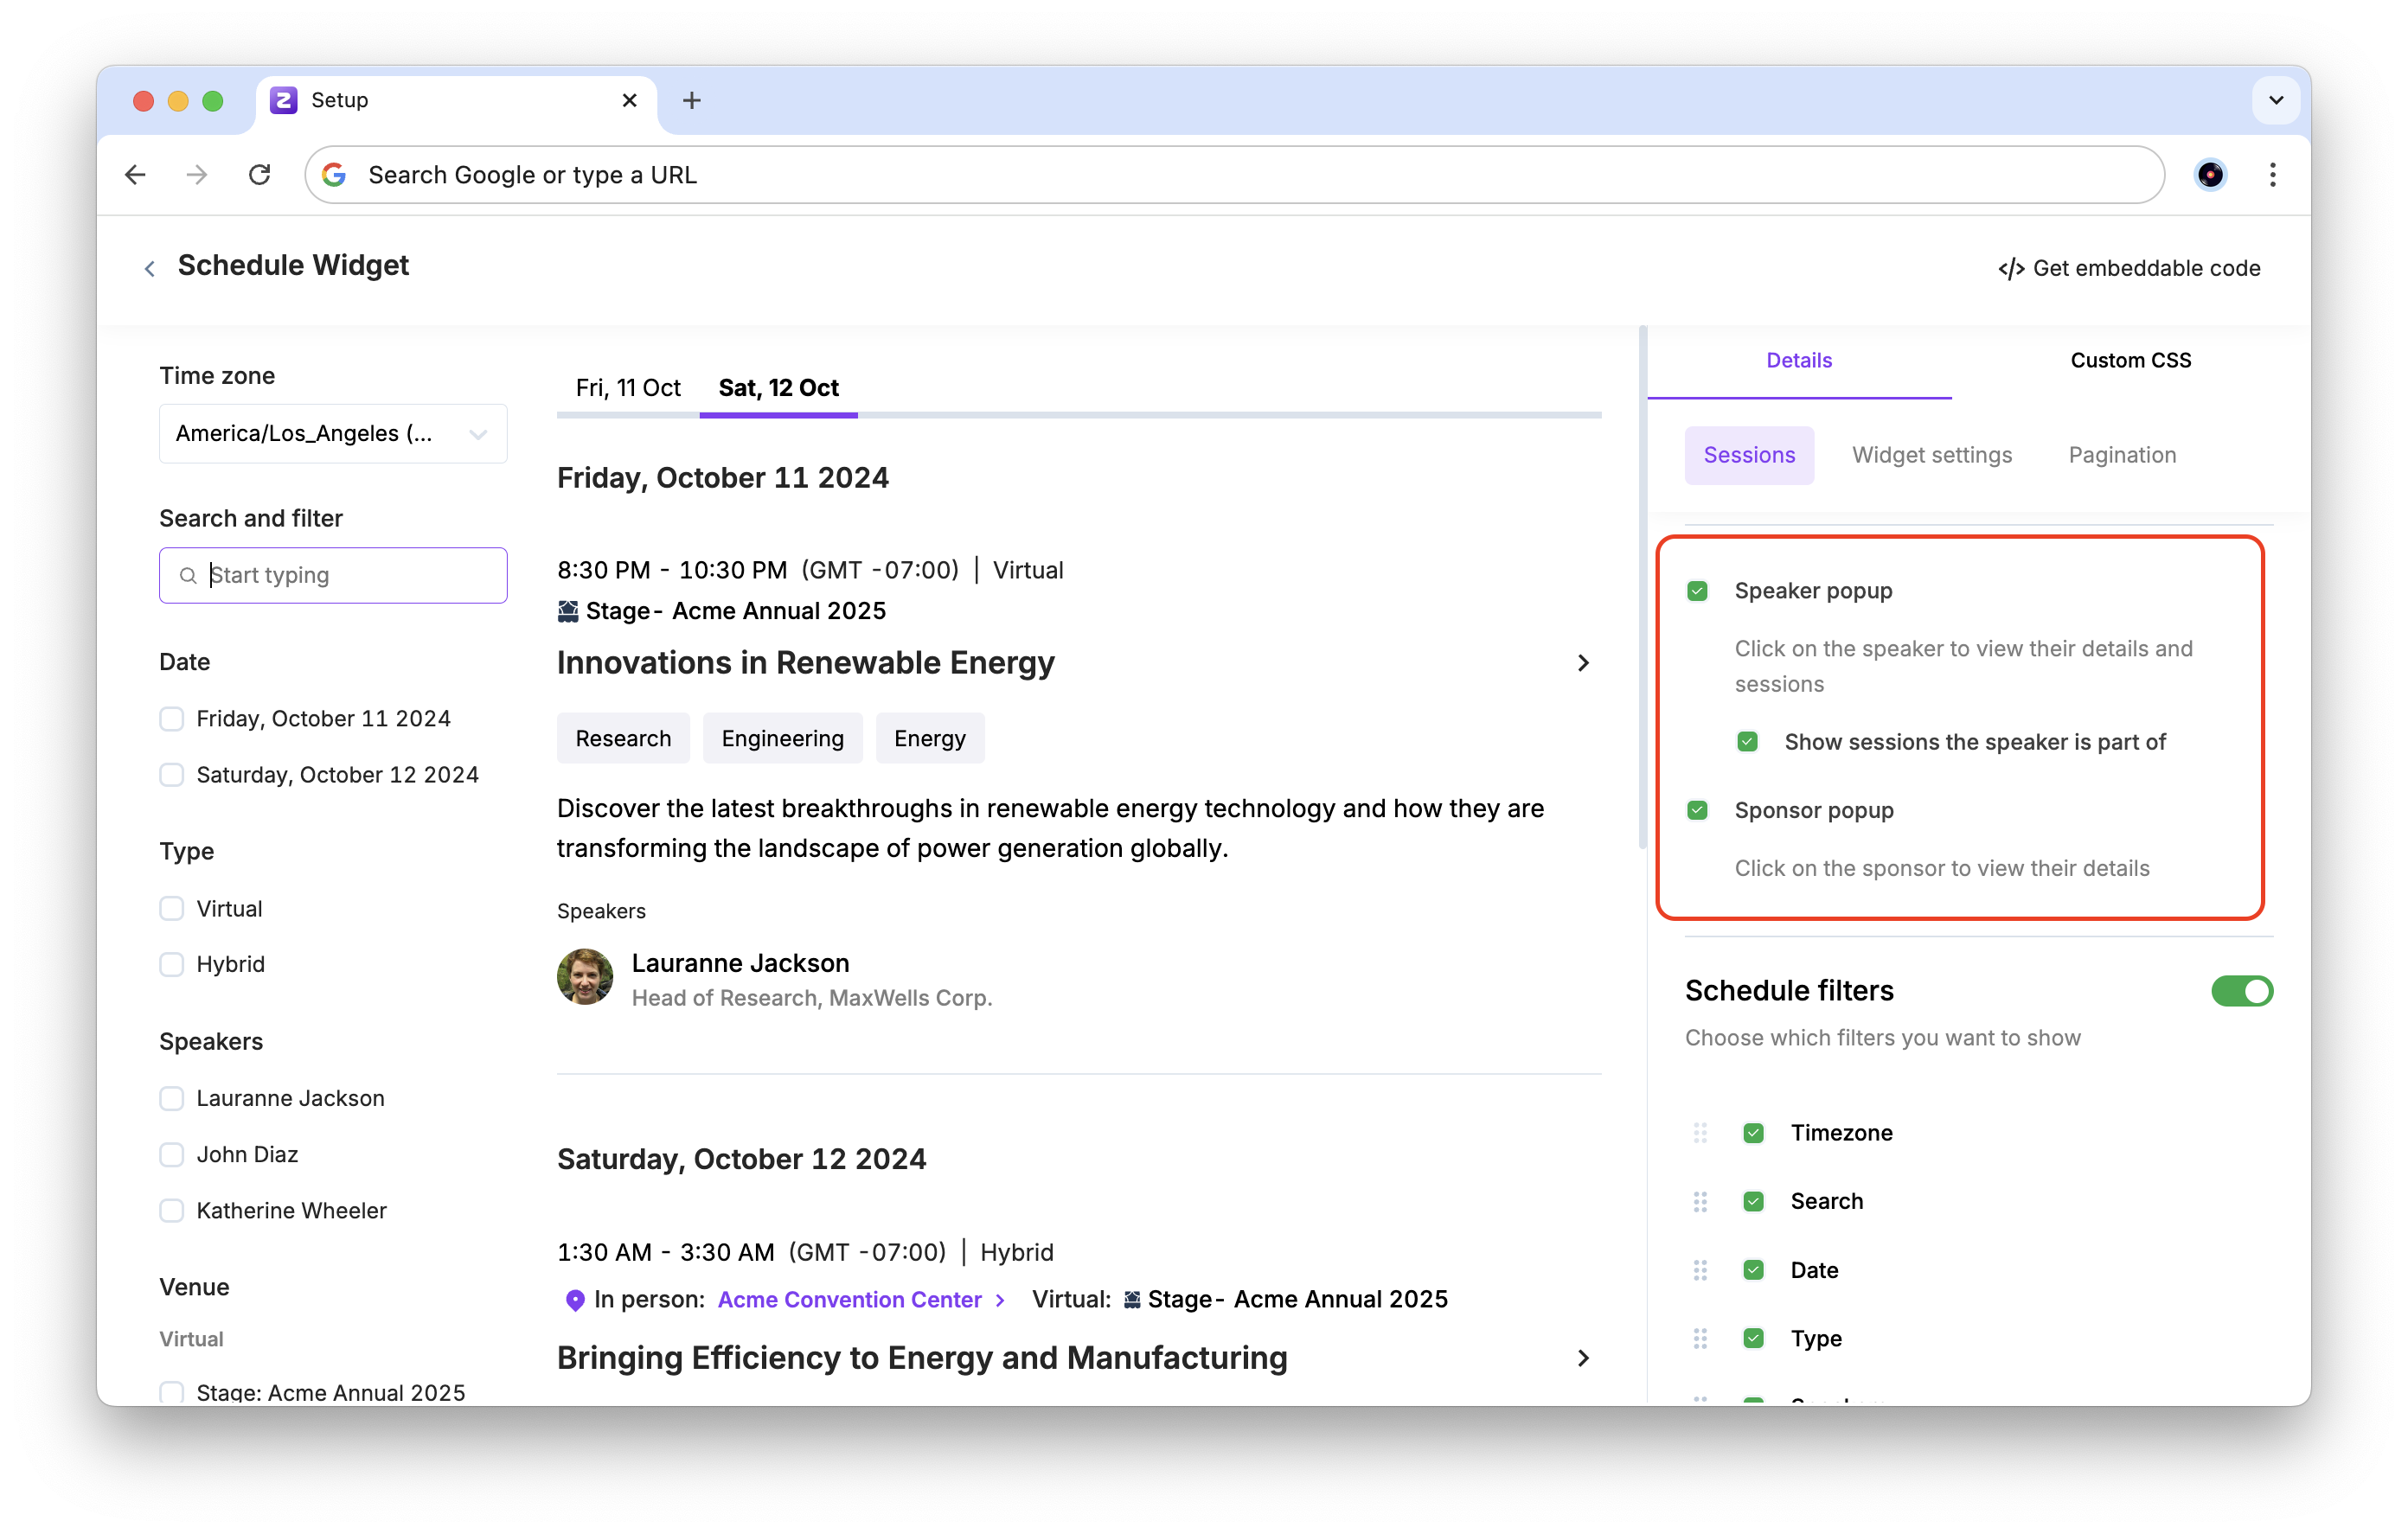Uncheck the Sponsor popup checkbox
This screenshot has height=1534, width=2408.
click(x=1697, y=810)
